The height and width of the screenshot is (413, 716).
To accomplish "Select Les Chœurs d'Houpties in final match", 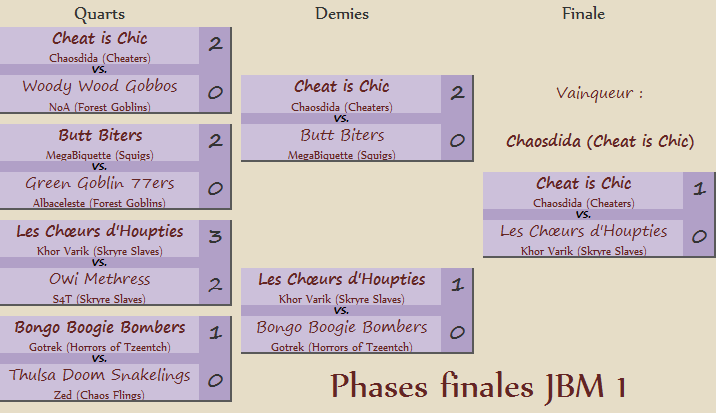I will pyautogui.click(x=584, y=232).
